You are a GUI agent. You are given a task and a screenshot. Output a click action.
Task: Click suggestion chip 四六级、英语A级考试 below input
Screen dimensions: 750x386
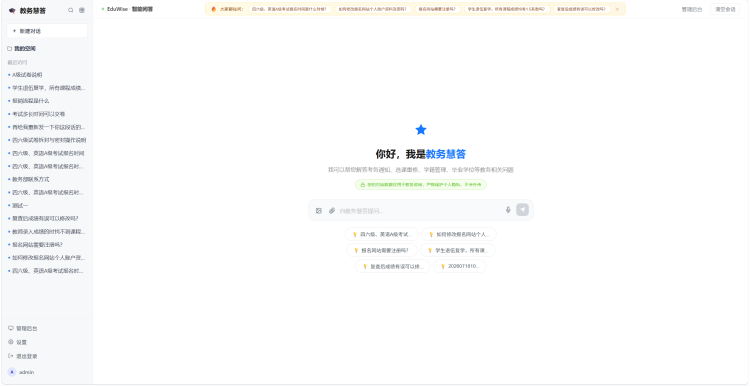(x=382, y=234)
